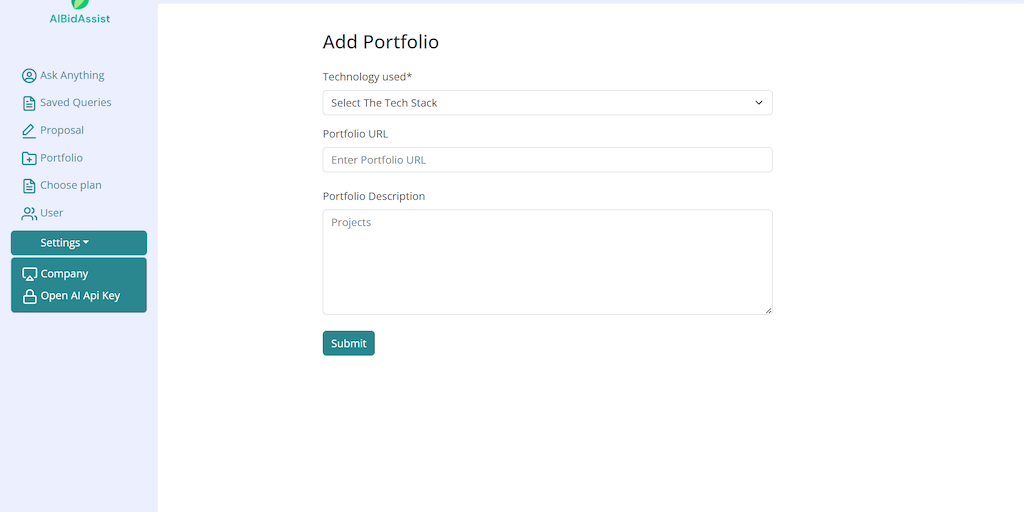The width and height of the screenshot is (1024, 512).
Task: Click the description textarea resize handle
Action: (x=768, y=310)
